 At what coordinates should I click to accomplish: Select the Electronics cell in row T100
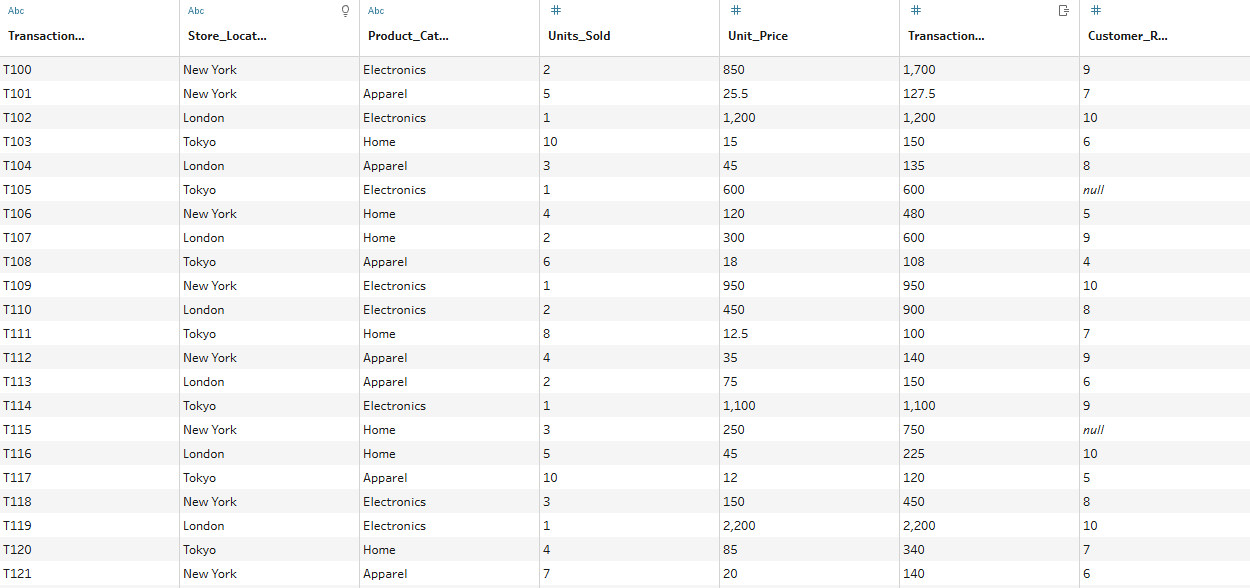coord(394,70)
